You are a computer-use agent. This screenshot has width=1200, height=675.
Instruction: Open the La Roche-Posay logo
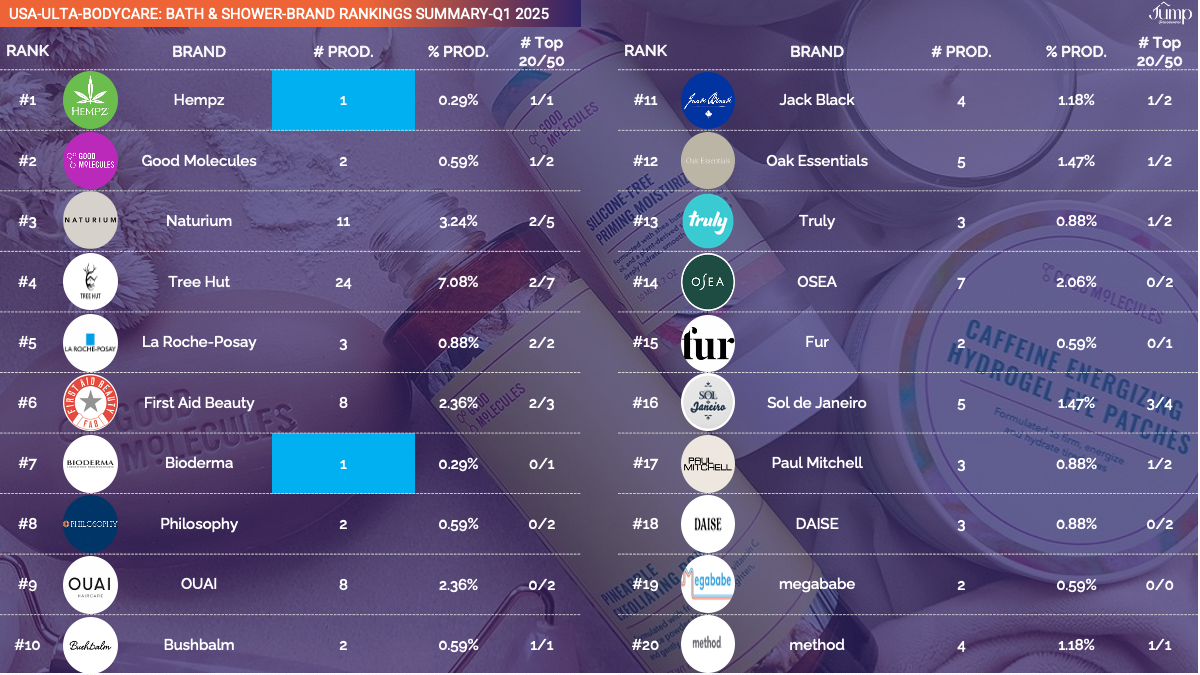pyautogui.click(x=90, y=342)
